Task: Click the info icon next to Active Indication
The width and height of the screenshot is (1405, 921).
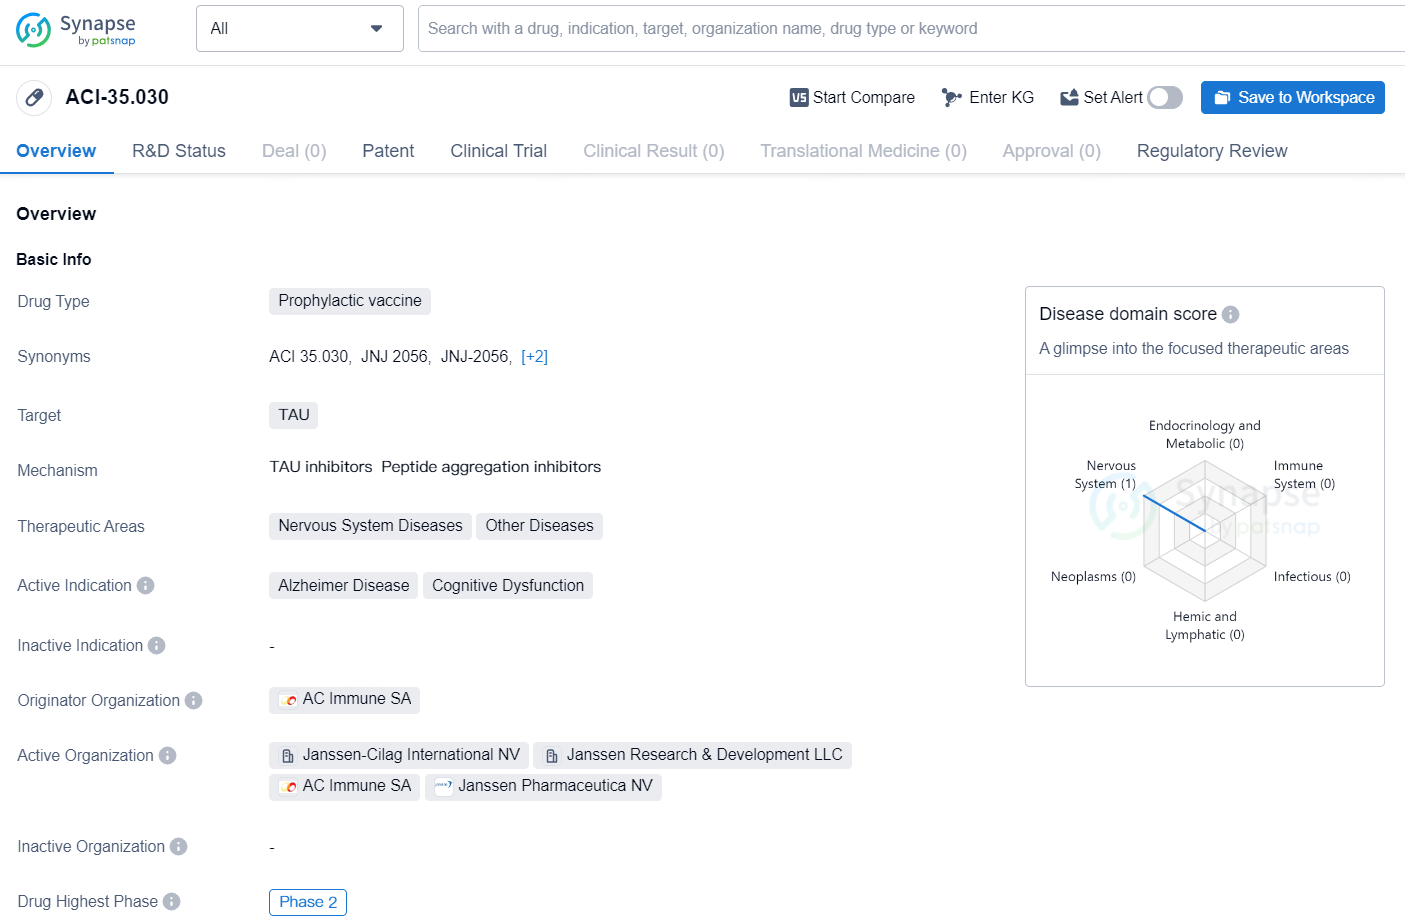Action: click(146, 586)
